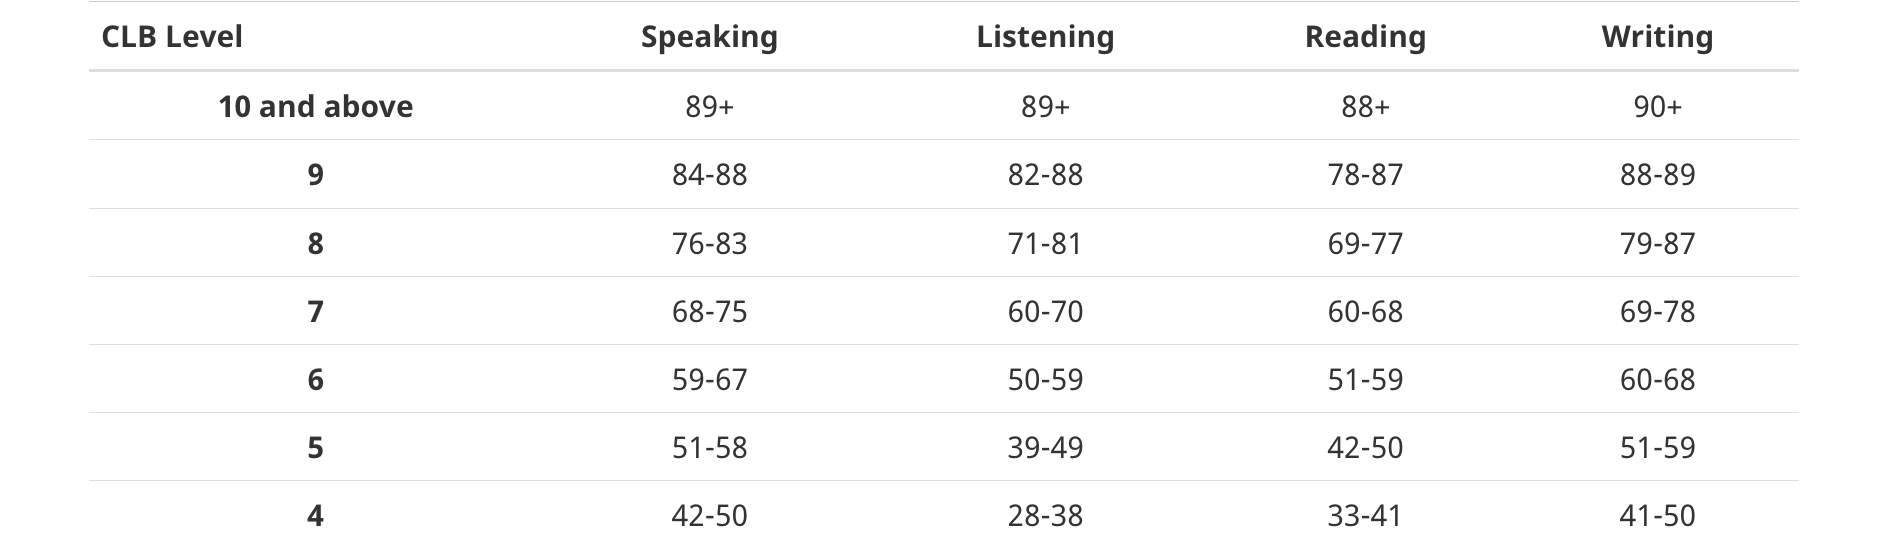Click the Reading column header
Viewport: 1899px width, 560px height.
1365,37
